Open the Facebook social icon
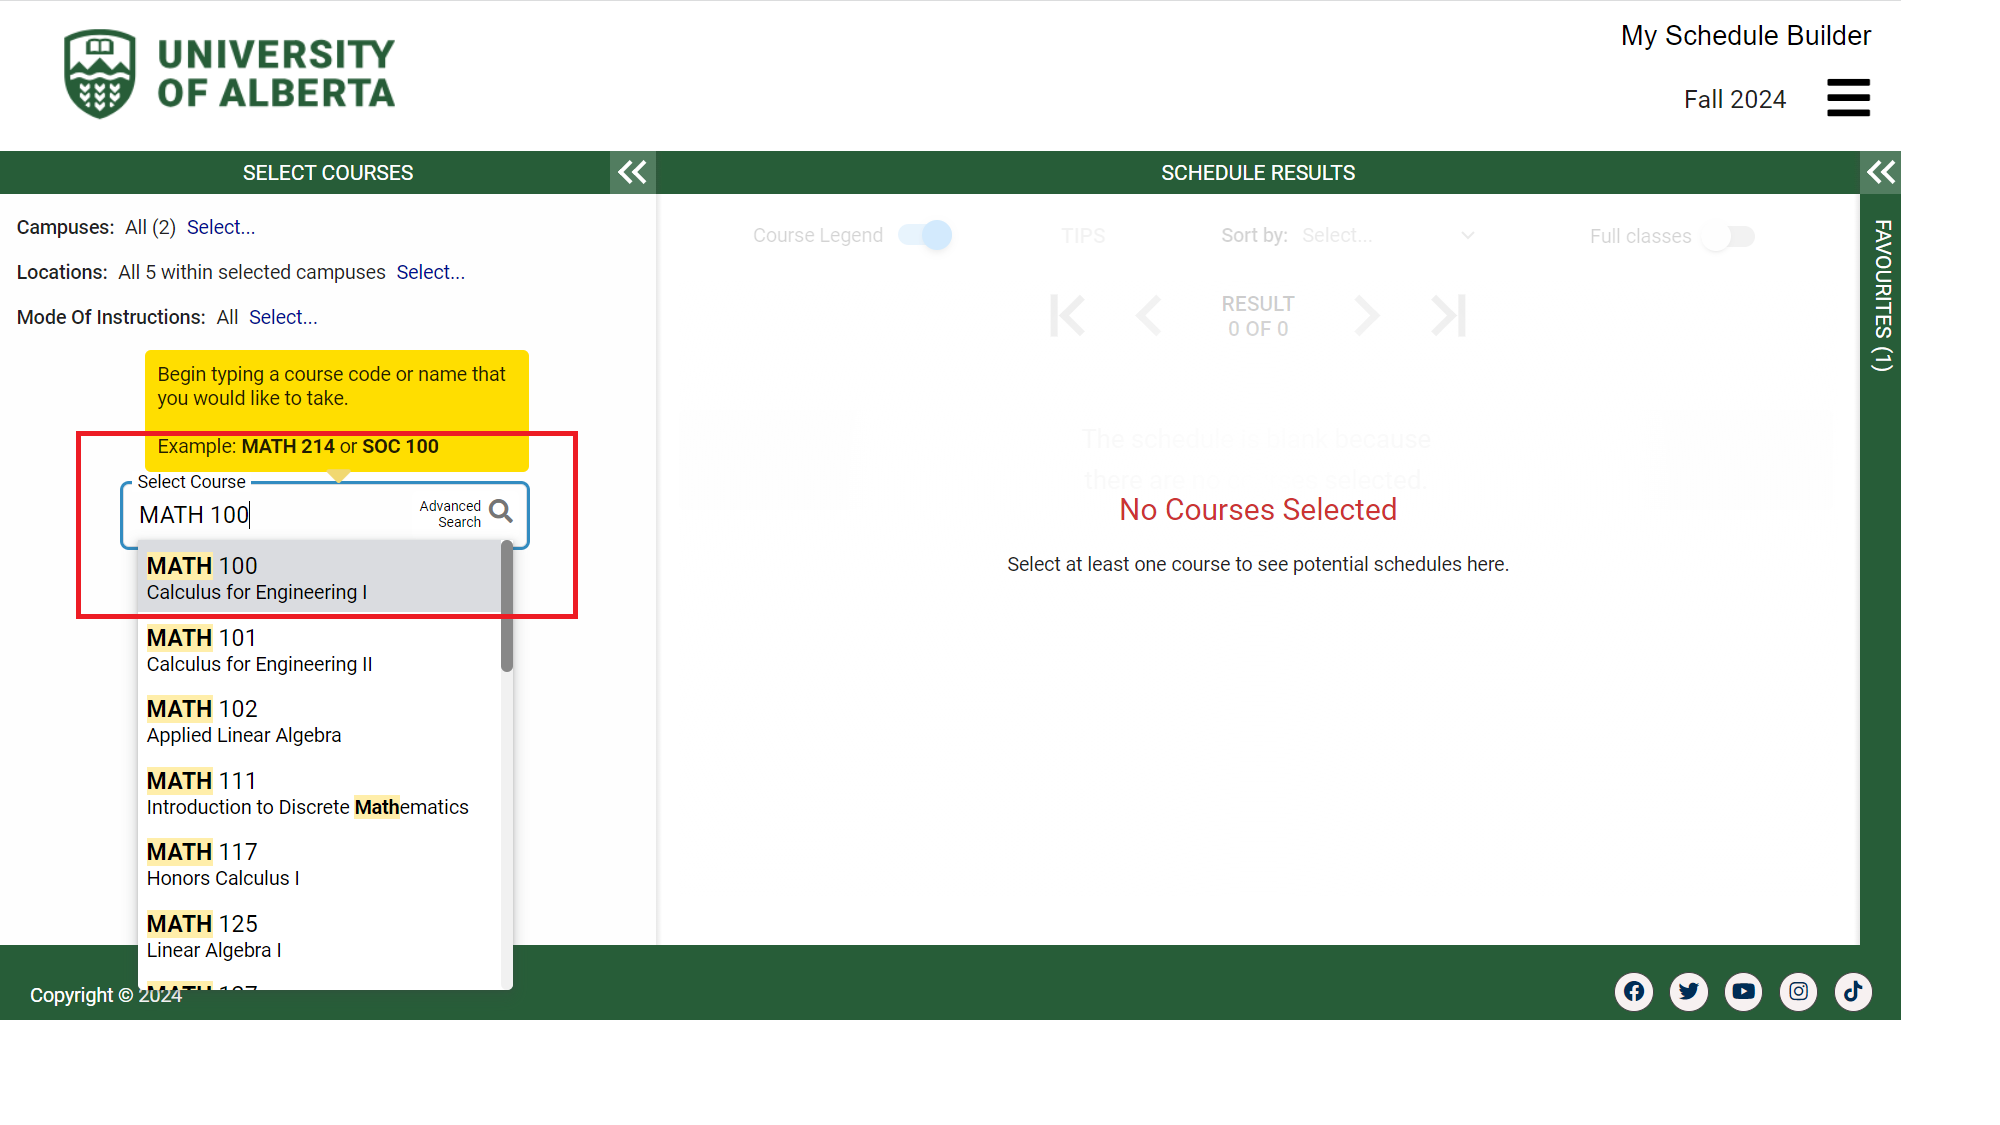2000x1125 pixels. click(1633, 991)
